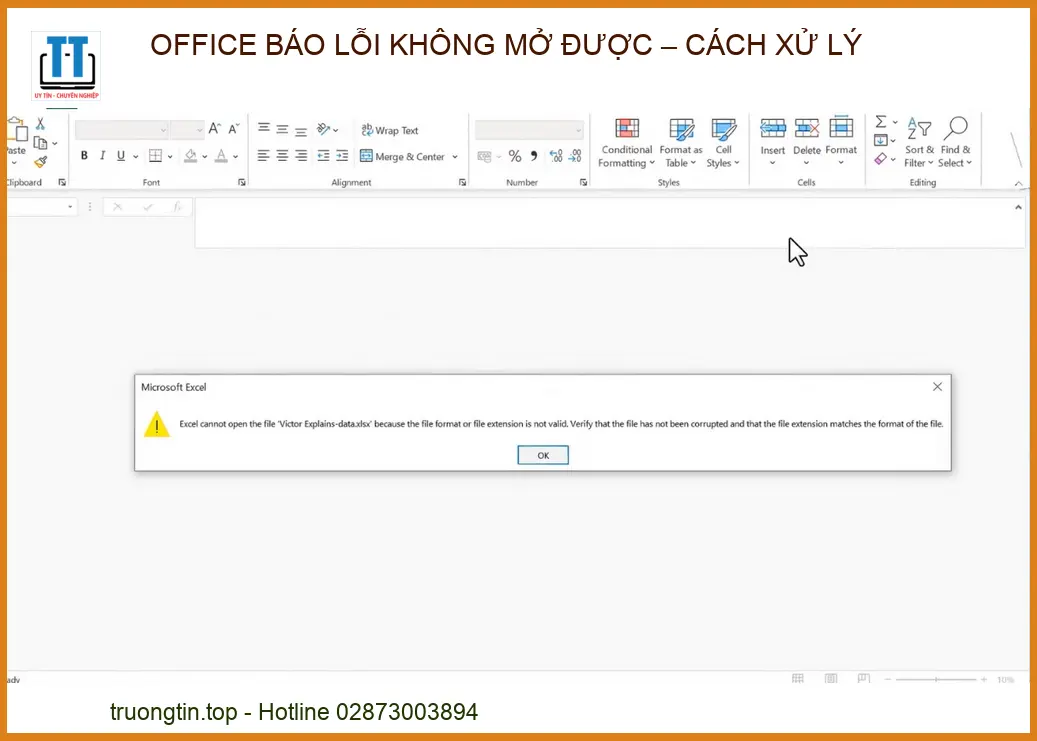Click the AutoSum sigma icon
Viewport: 1037px width, 741px height.
(881, 122)
